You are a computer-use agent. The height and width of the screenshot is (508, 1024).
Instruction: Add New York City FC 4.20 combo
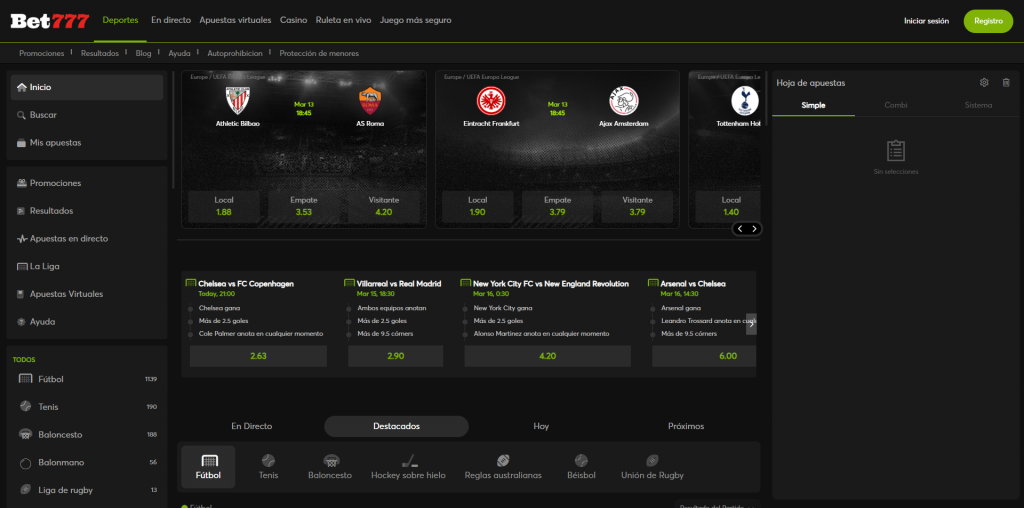tap(547, 356)
